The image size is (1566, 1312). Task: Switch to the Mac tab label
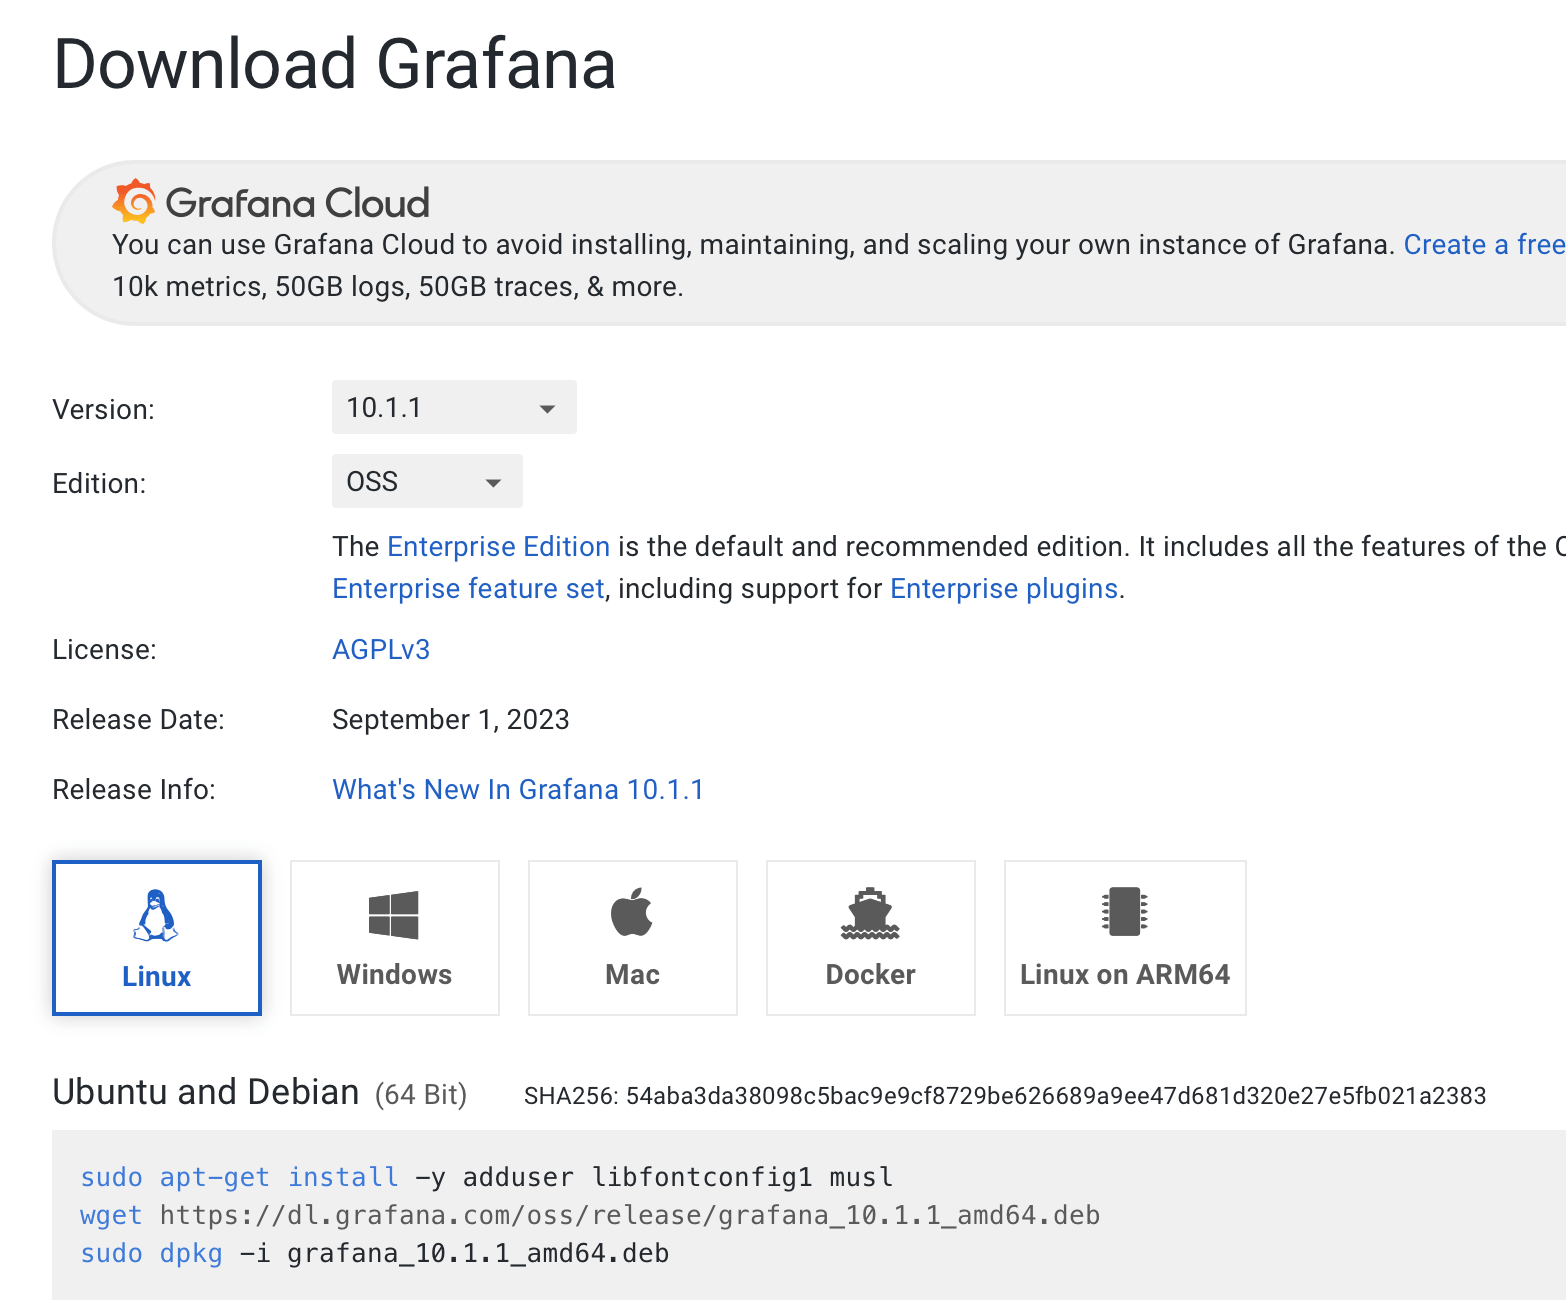tap(632, 974)
